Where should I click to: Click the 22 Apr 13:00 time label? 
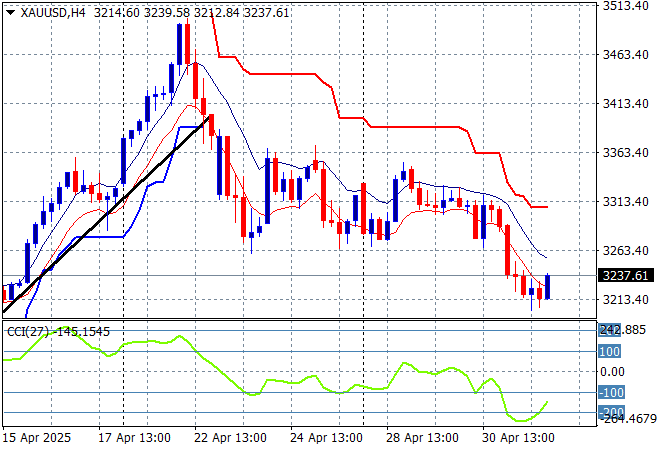click(x=230, y=438)
